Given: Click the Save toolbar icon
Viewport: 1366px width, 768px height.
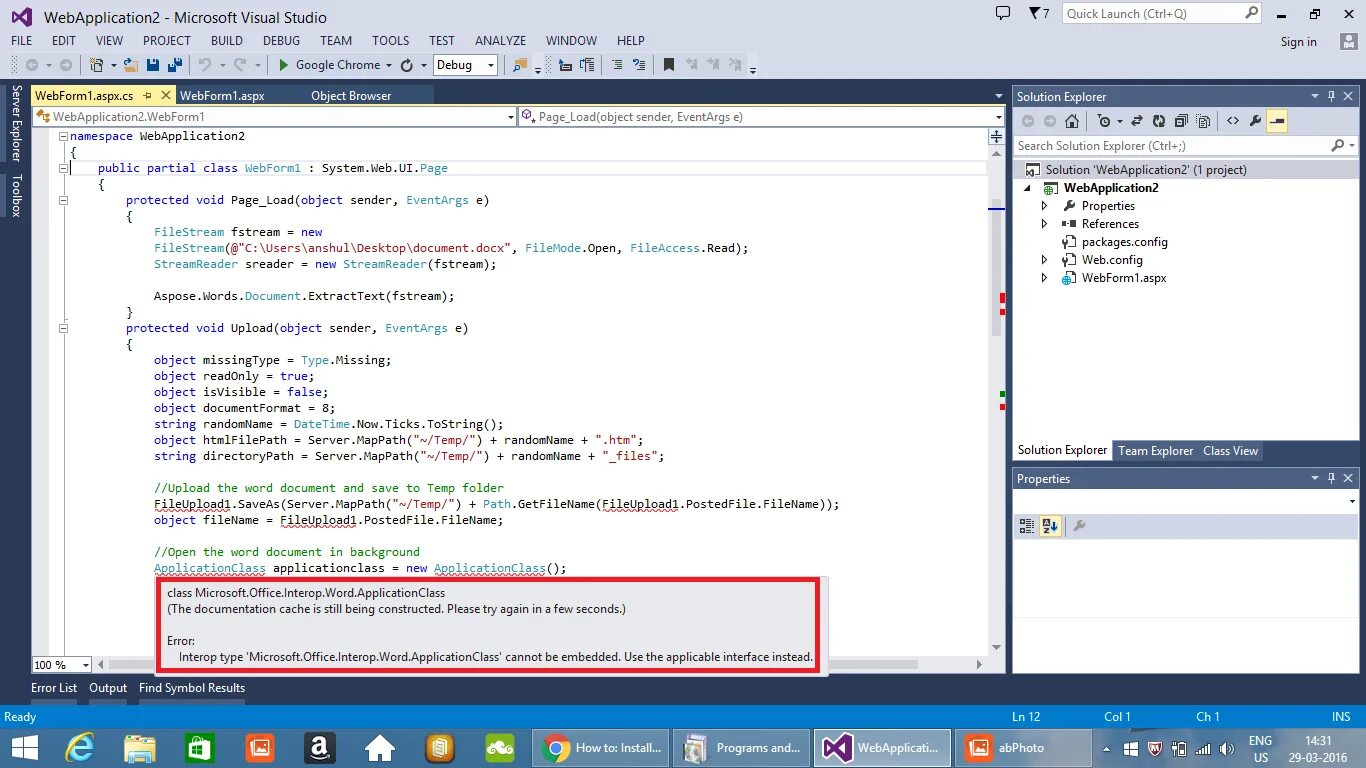Looking at the screenshot, I should click(153, 65).
